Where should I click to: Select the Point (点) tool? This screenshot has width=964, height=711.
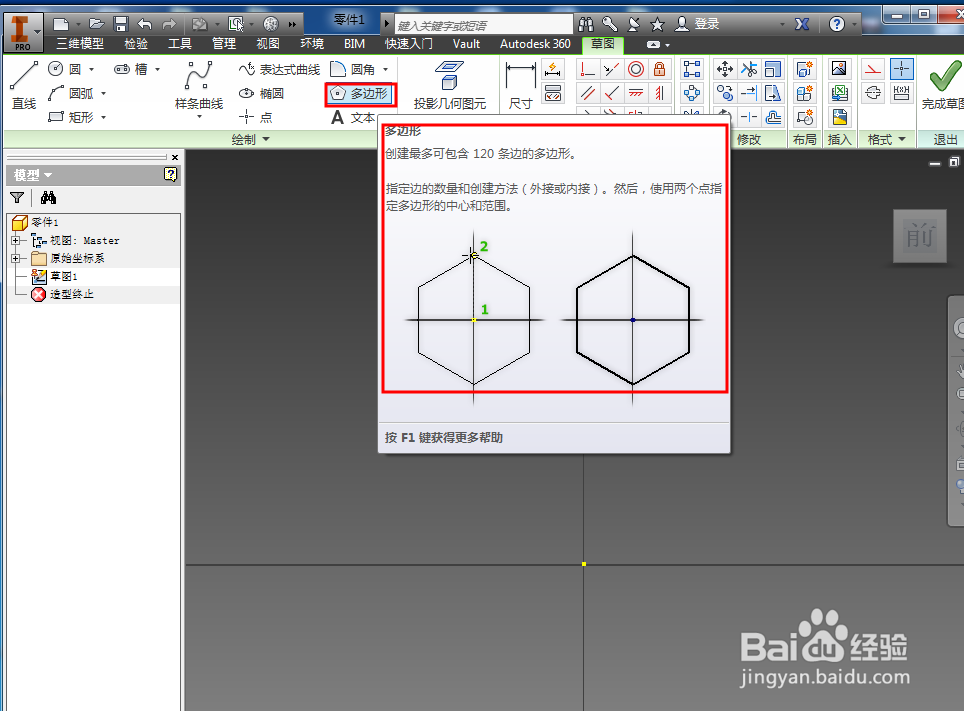(x=256, y=117)
